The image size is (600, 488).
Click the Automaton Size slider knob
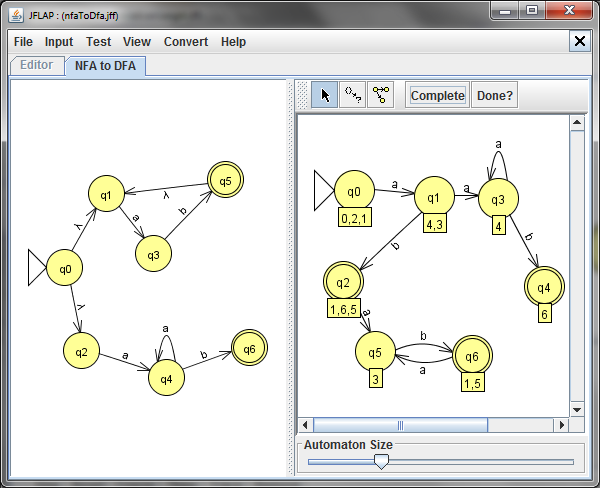380,461
